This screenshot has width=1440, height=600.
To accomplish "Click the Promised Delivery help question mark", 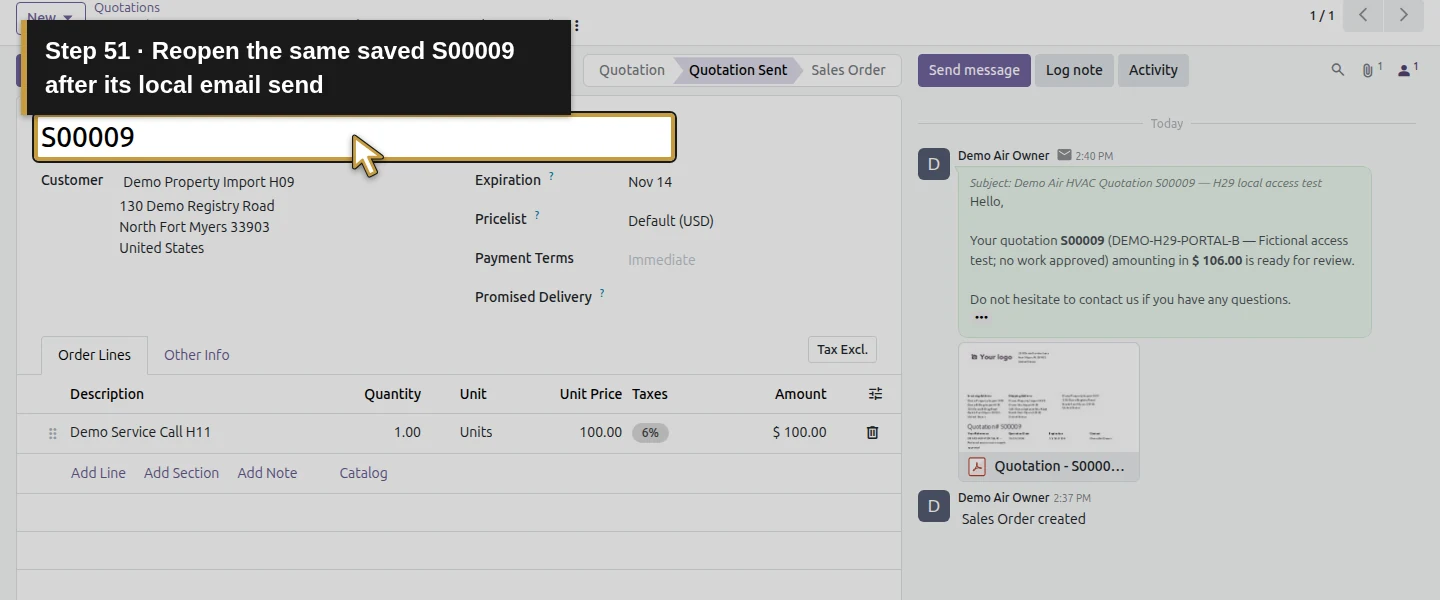I will point(602,294).
